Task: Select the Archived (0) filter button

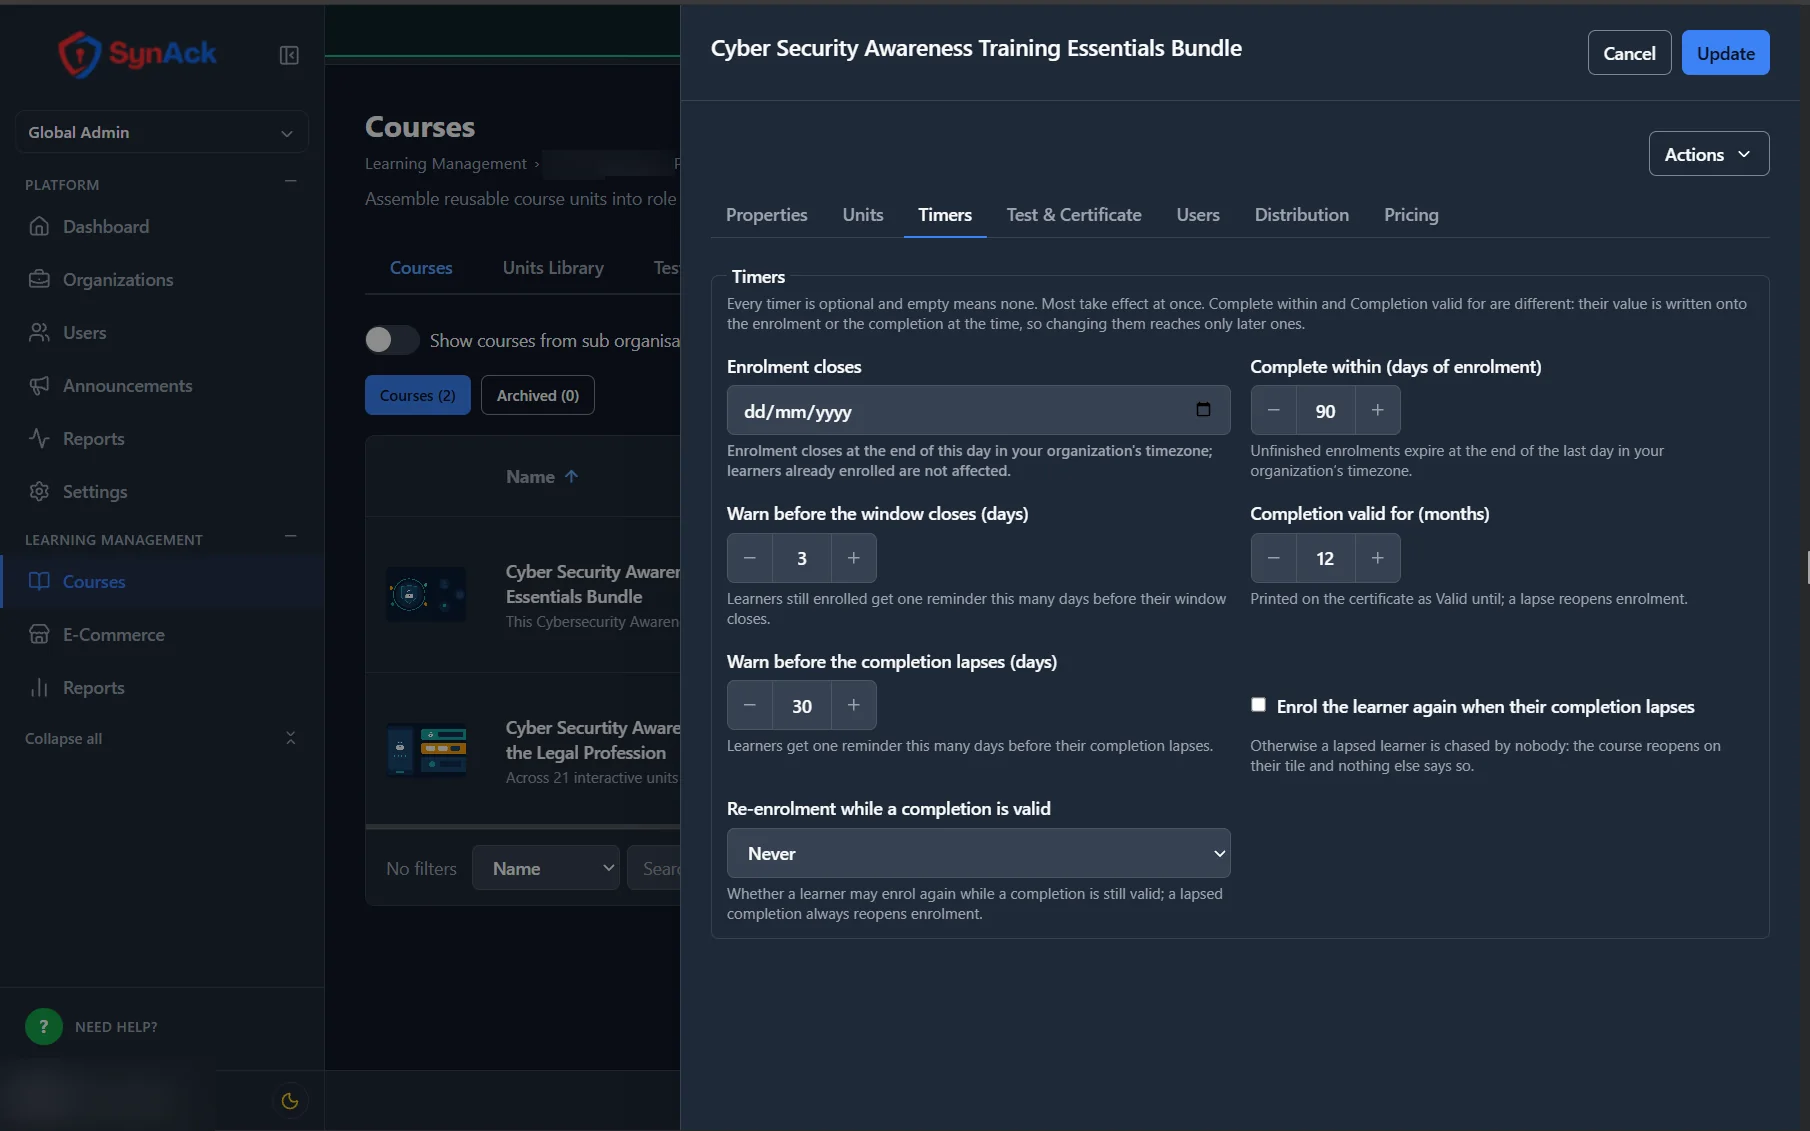Action: 537,395
